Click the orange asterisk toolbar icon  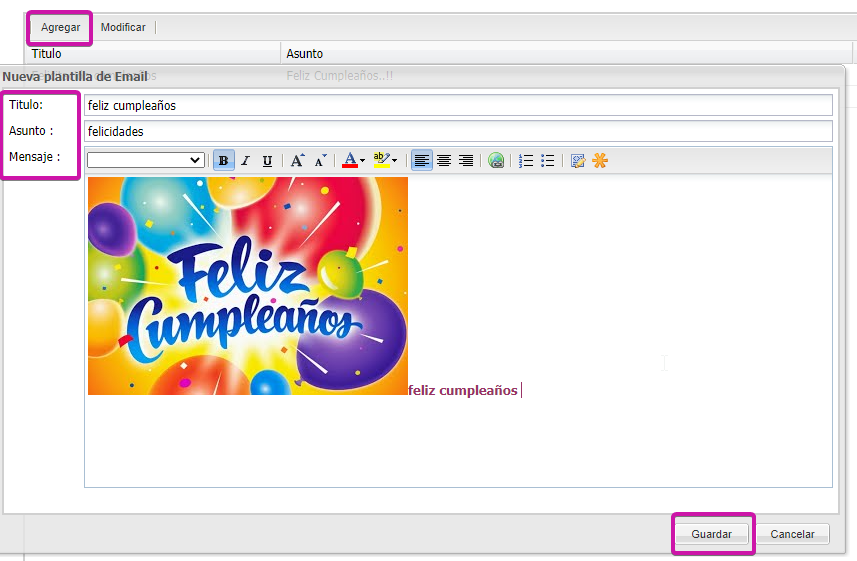click(x=600, y=160)
